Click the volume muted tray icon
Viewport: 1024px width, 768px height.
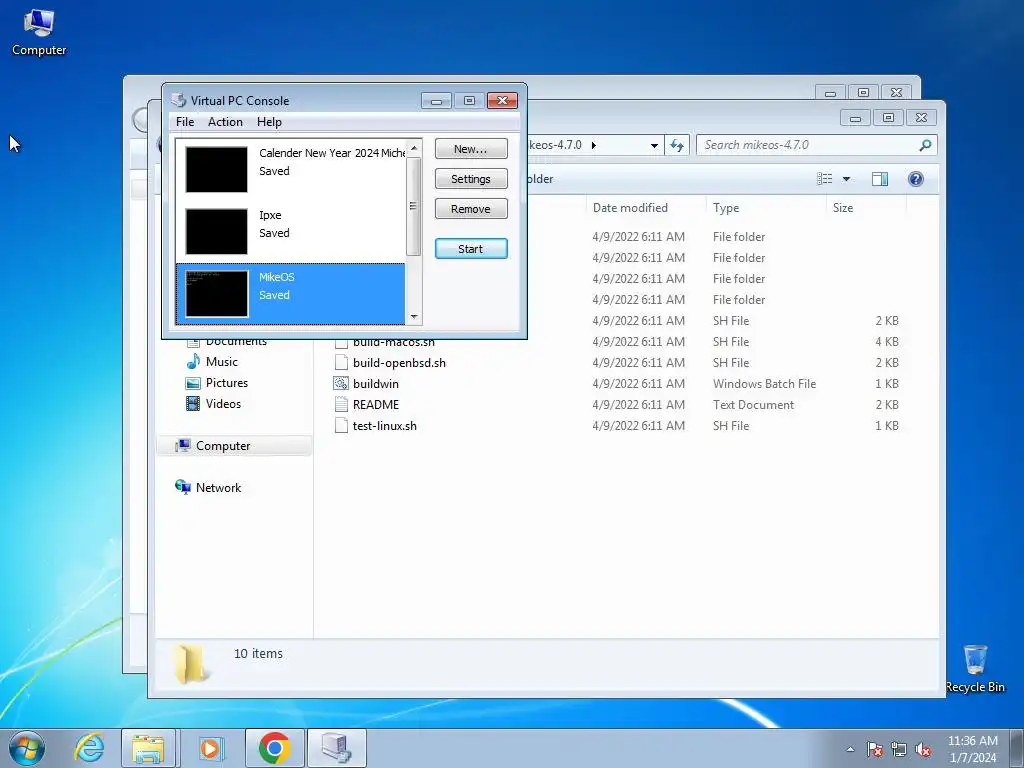click(x=923, y=749)
